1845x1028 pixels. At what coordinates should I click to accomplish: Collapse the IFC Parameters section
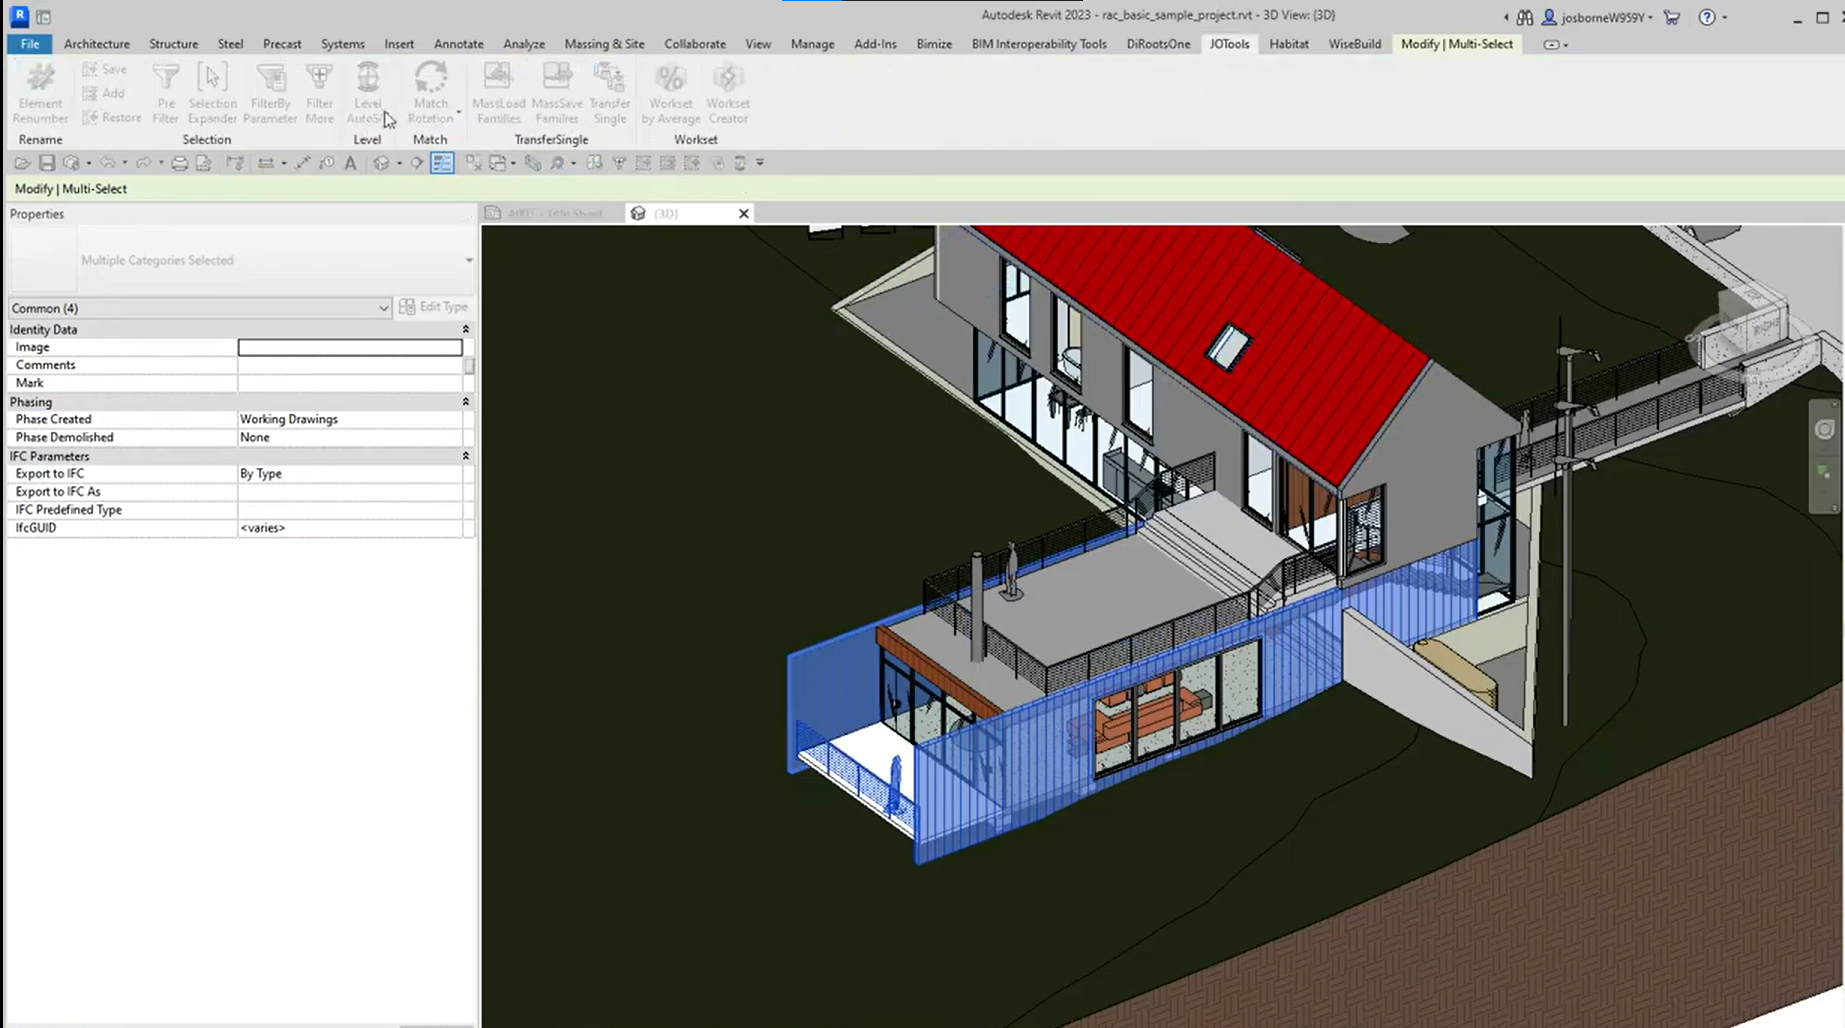465,456
